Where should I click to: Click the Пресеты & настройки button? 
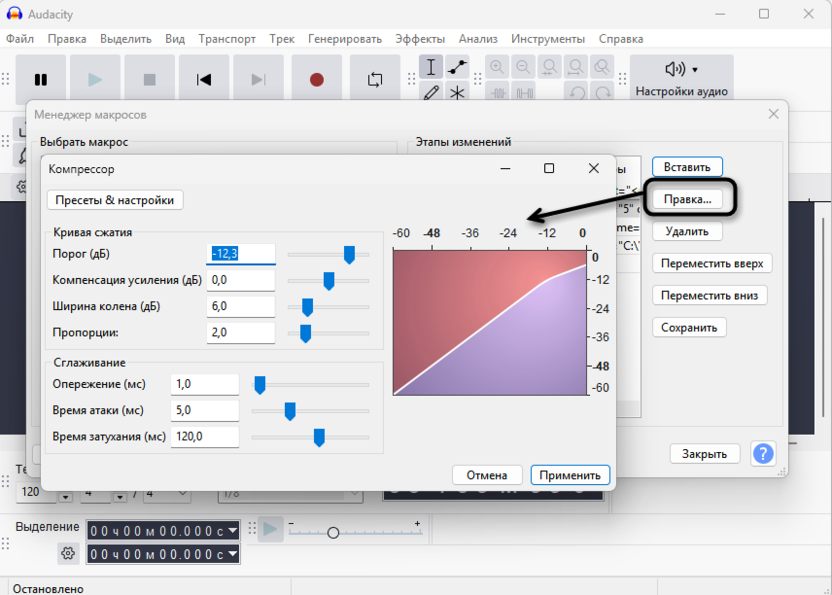[x=115, y=200]
